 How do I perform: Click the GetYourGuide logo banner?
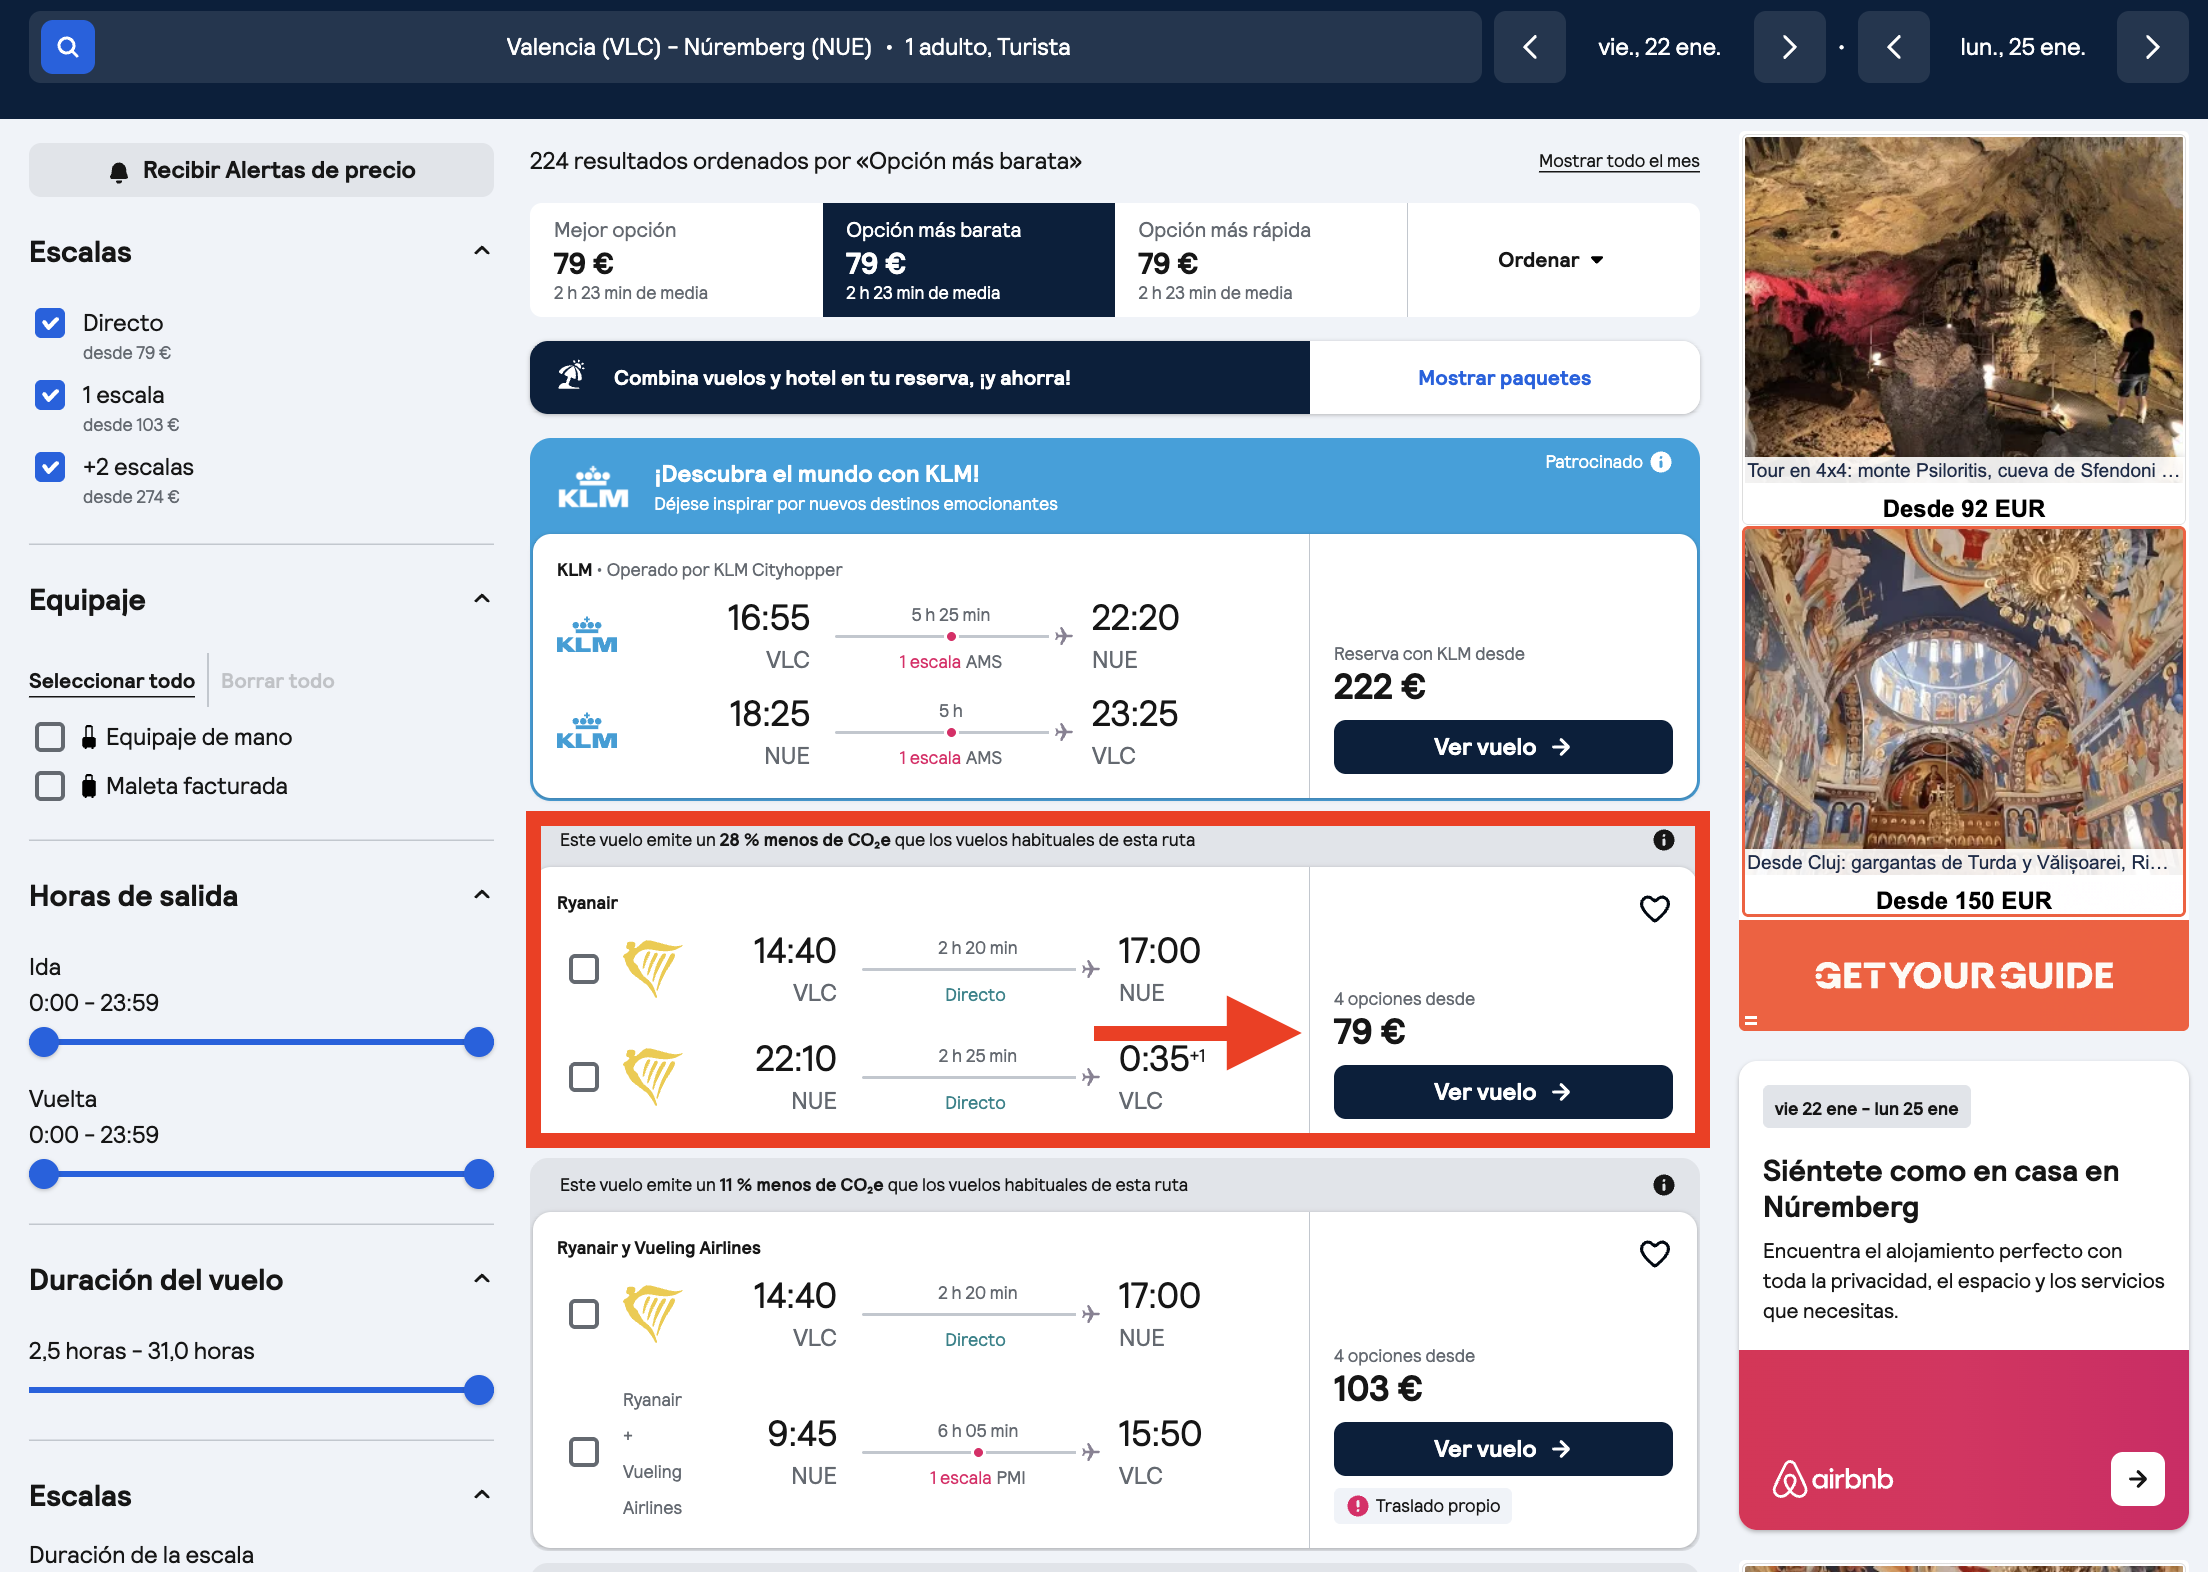pos(1964,976)
